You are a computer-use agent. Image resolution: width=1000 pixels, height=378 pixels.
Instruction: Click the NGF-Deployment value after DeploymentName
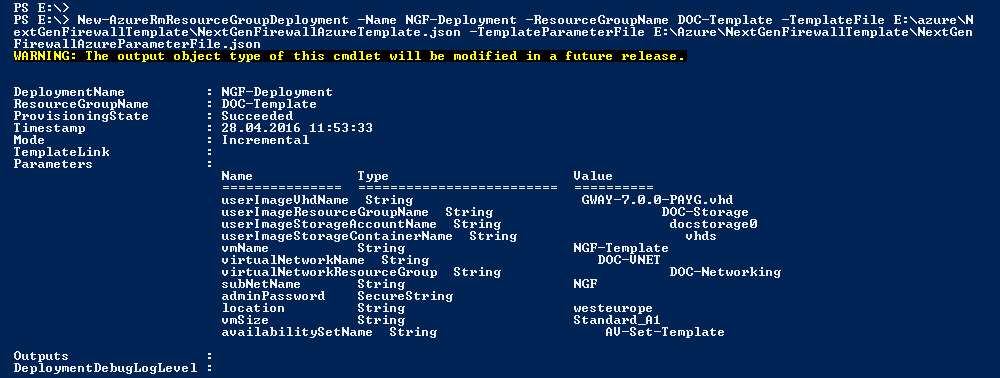coord(277,92)
